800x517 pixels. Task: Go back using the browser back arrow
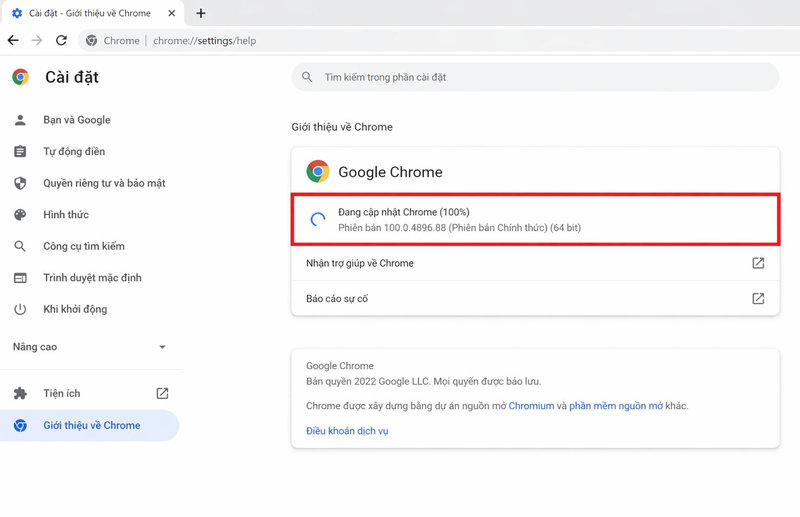coord(13,40)
